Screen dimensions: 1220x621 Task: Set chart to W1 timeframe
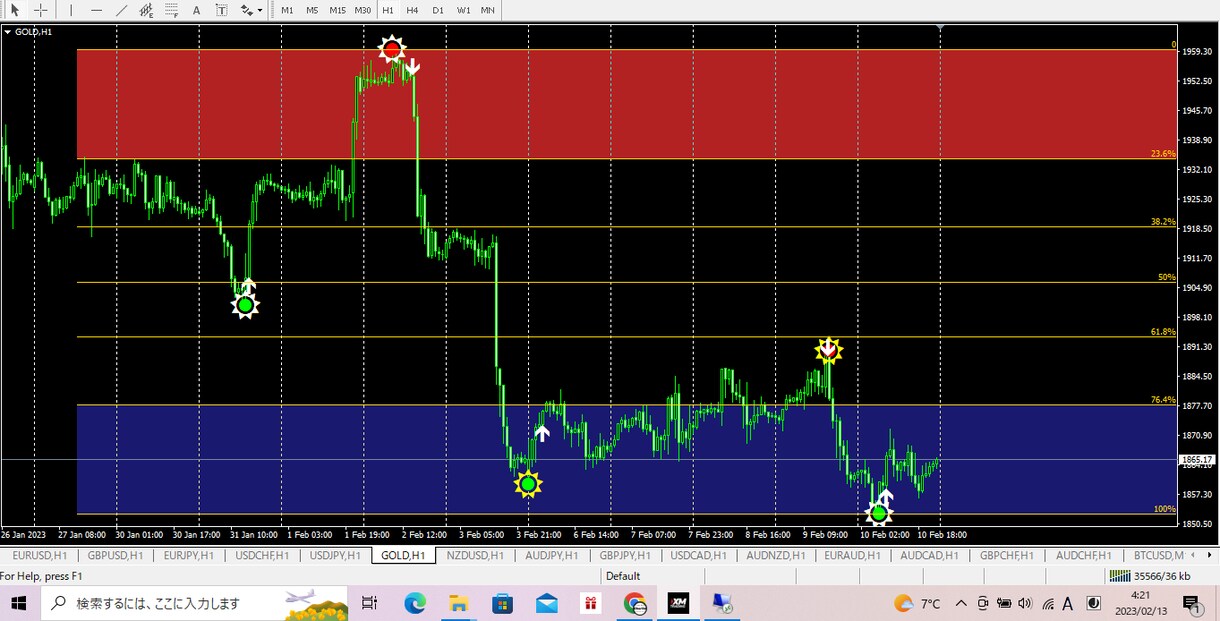click(463, 10)
